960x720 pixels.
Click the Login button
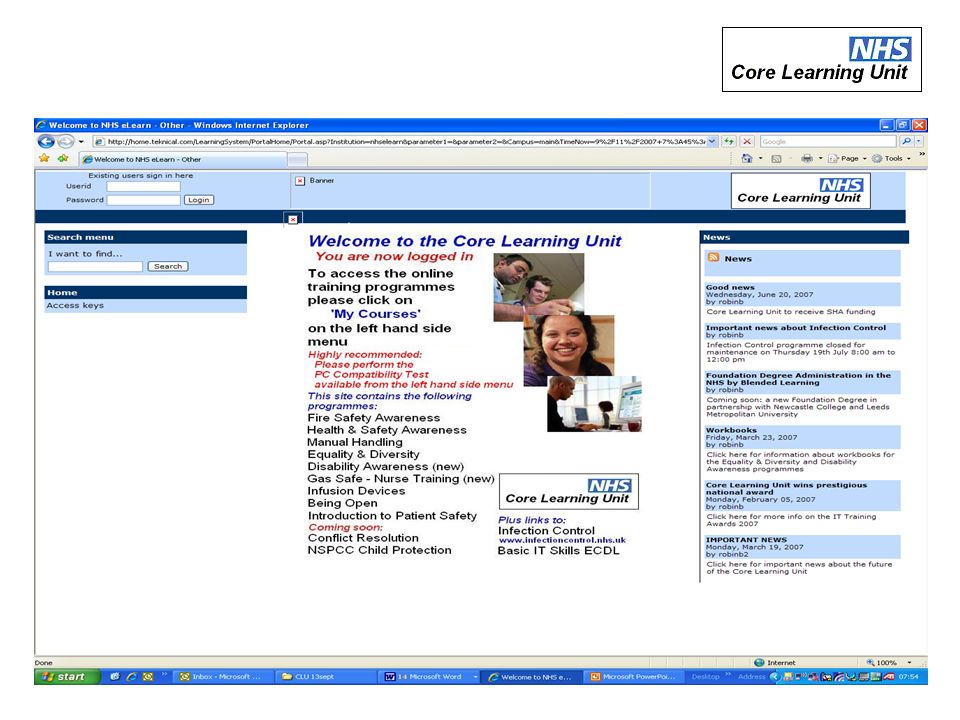[x=198, y=200]
